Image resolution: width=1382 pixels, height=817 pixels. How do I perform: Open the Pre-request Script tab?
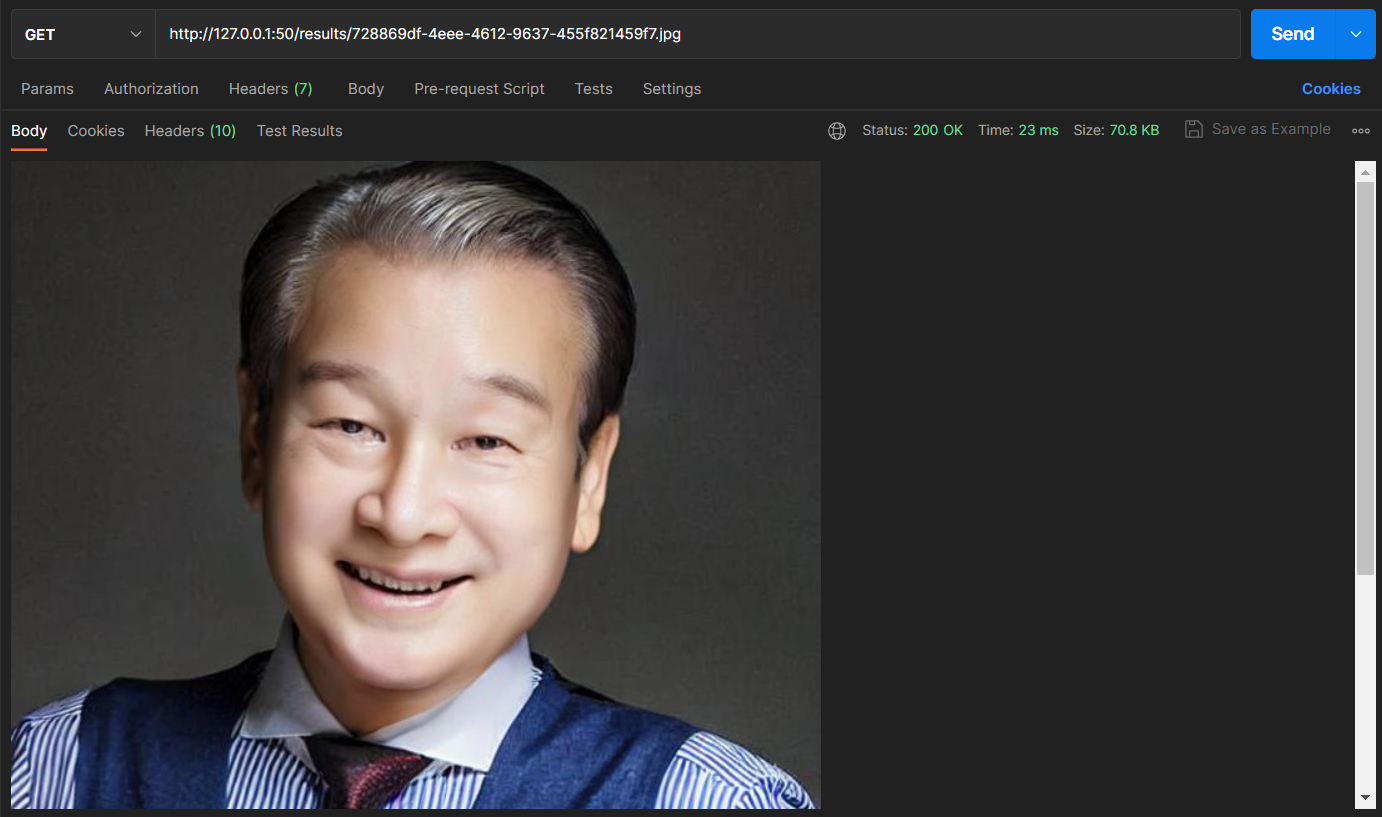point(479,89)
